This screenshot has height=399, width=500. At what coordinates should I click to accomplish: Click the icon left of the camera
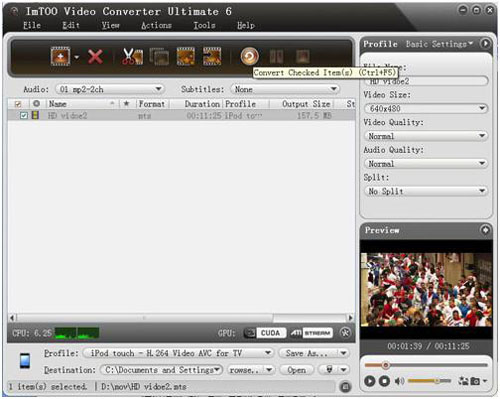pos(464,381)
